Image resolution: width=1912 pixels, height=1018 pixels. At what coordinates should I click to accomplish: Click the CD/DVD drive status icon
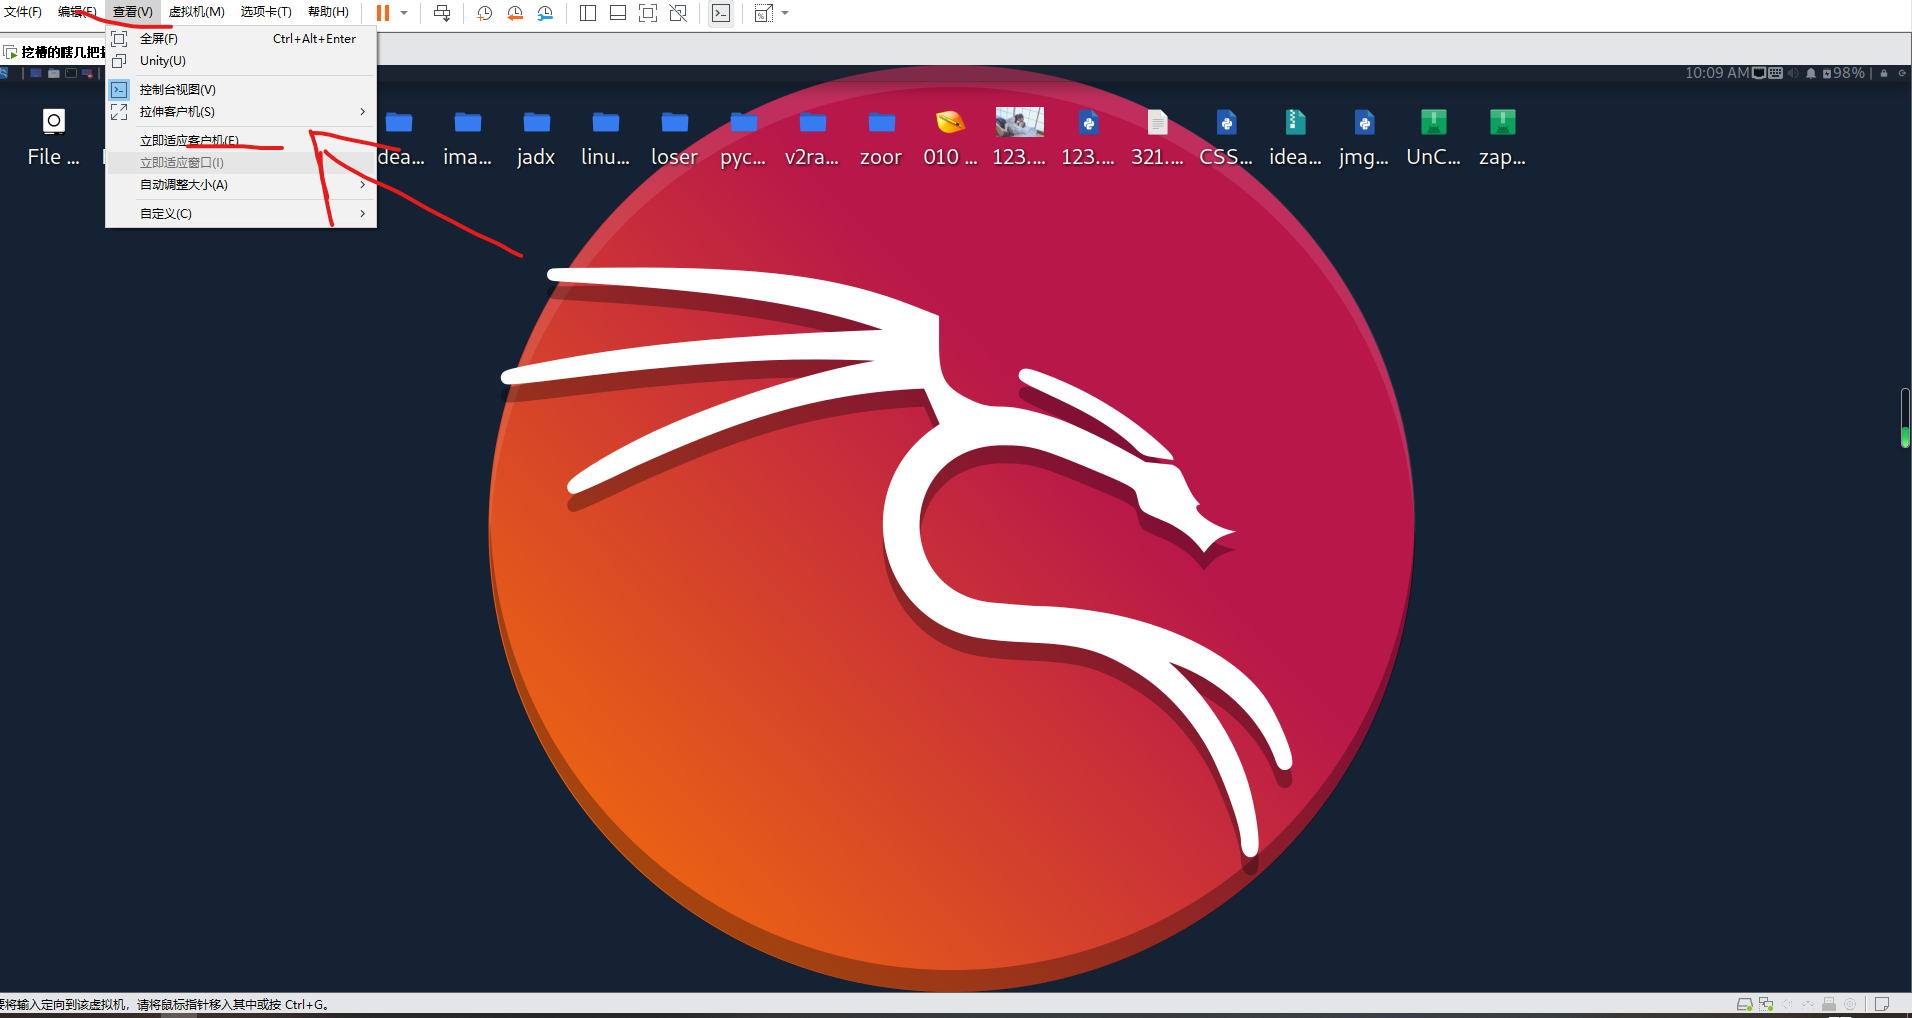1850,1004
